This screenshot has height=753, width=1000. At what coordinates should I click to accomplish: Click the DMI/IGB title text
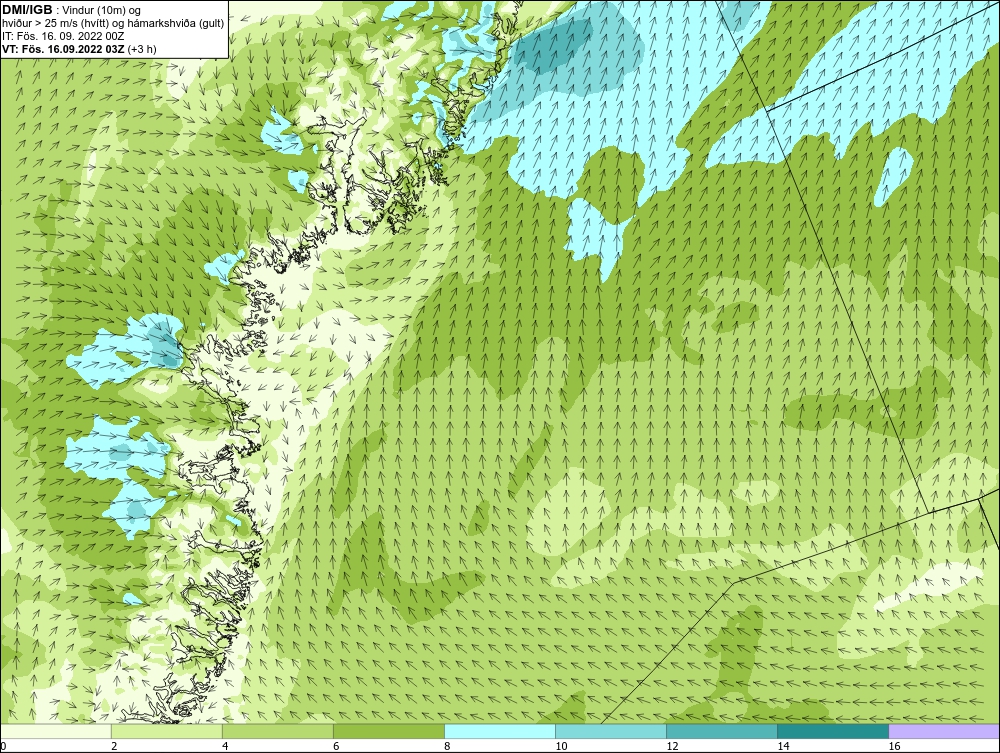pyautogui.click(x=27, y=10)
